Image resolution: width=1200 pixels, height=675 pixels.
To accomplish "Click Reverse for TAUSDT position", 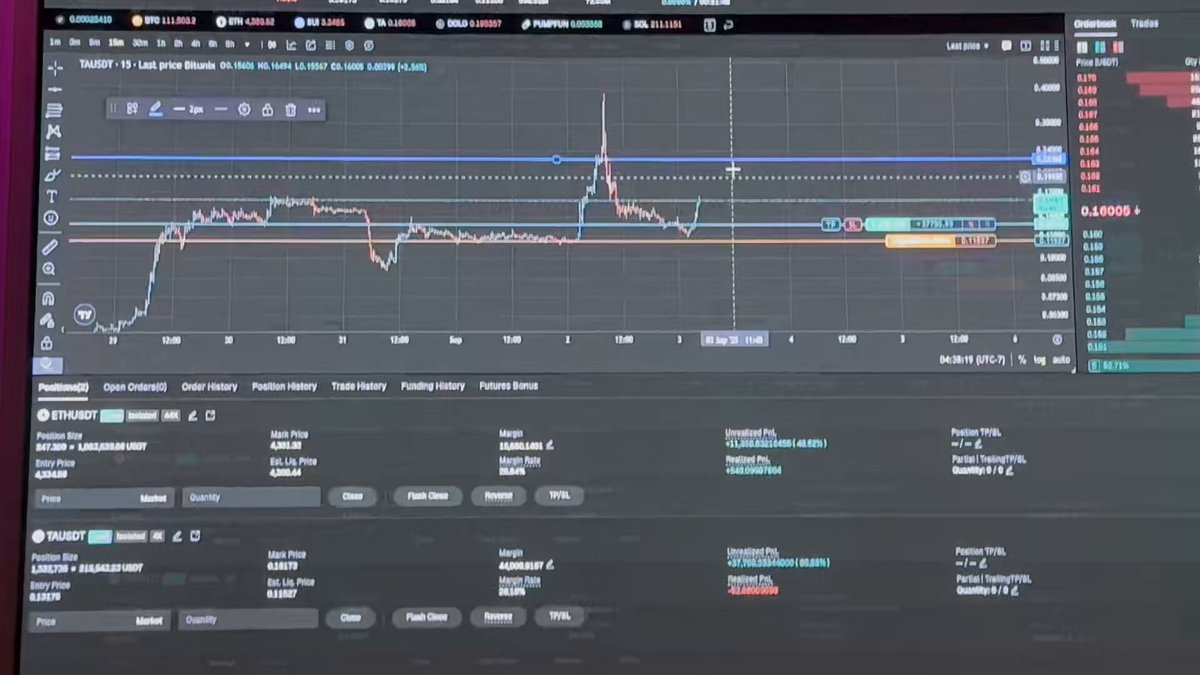I will [x=498, y=617].
